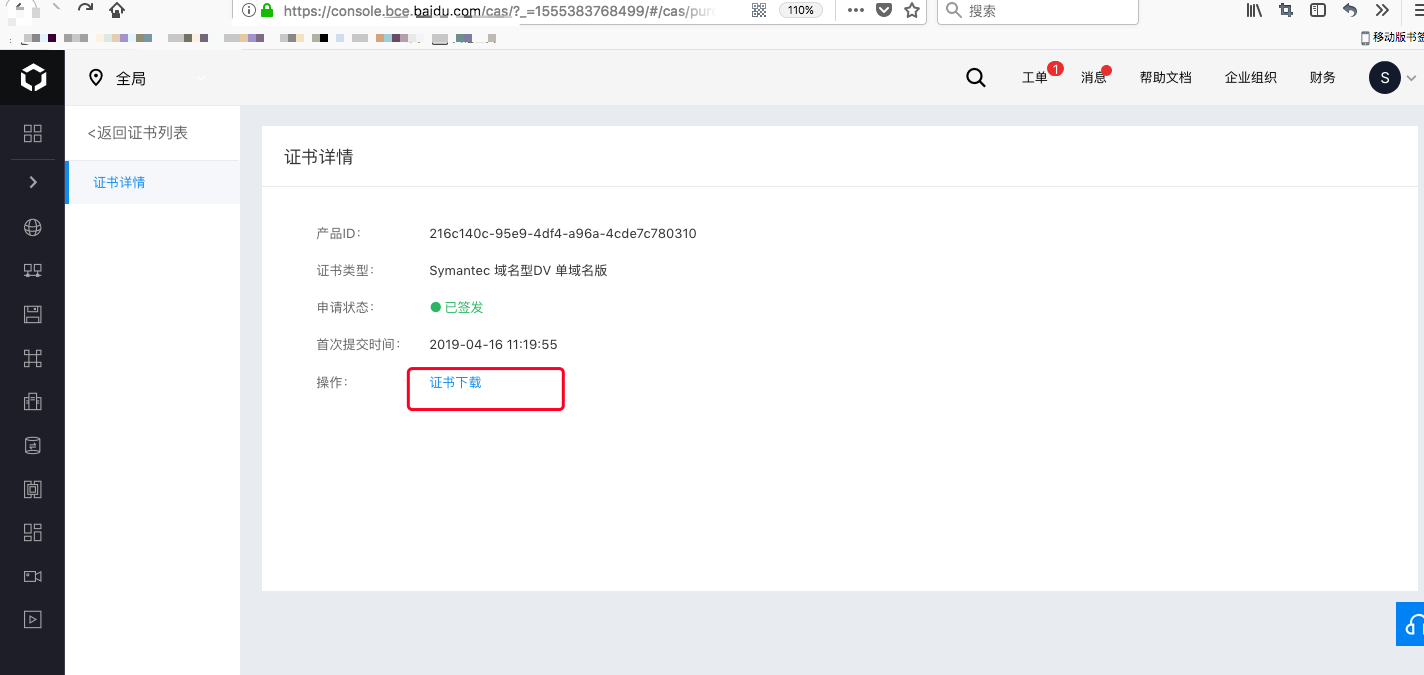Open the page actions three-dot menu

[x=856, y=11]
